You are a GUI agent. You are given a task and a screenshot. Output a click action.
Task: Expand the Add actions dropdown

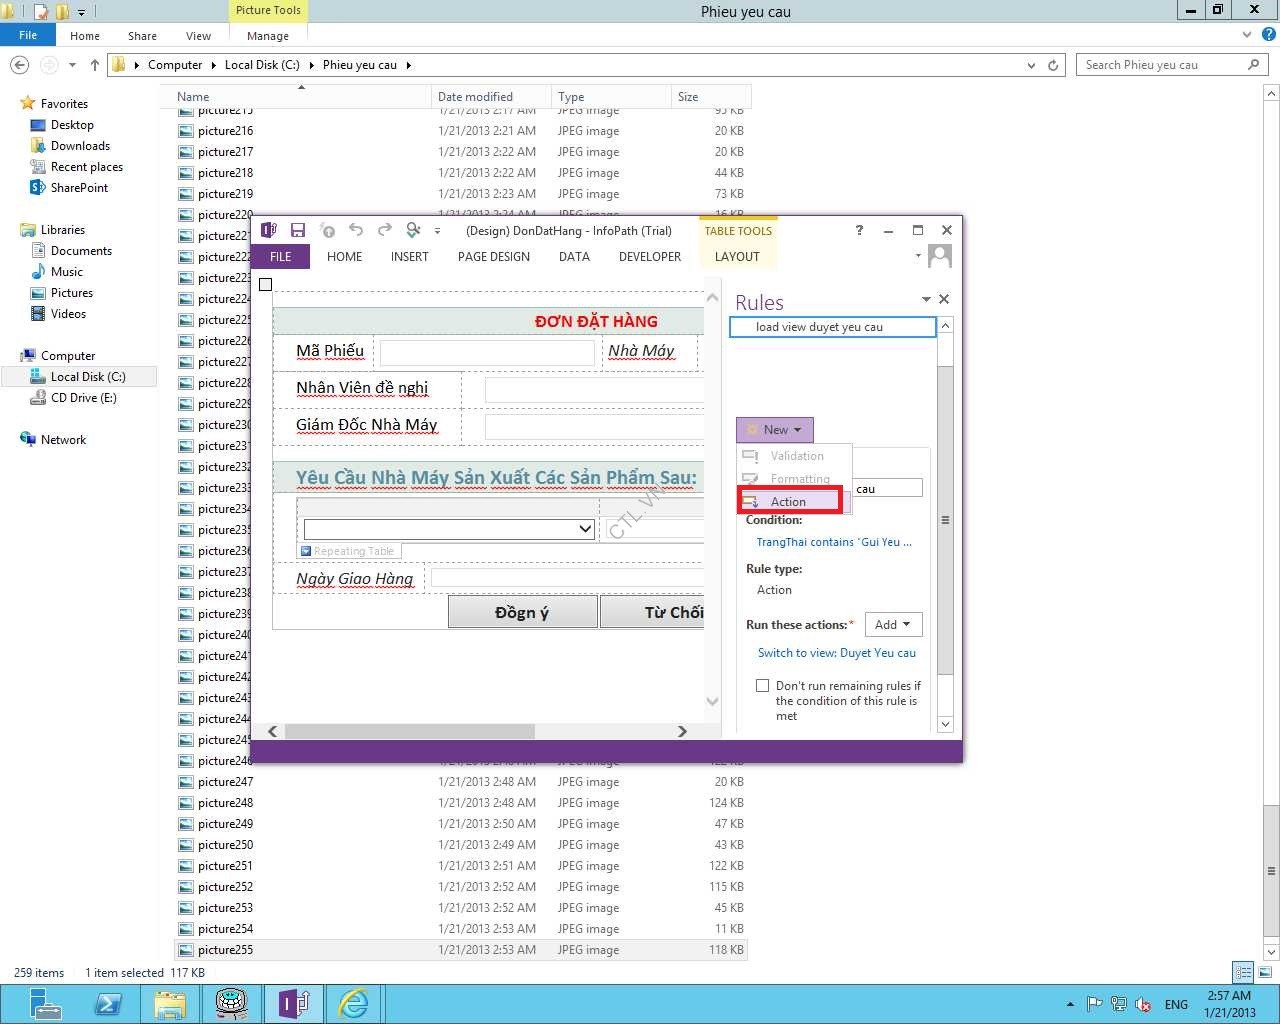tap(892, 625)
